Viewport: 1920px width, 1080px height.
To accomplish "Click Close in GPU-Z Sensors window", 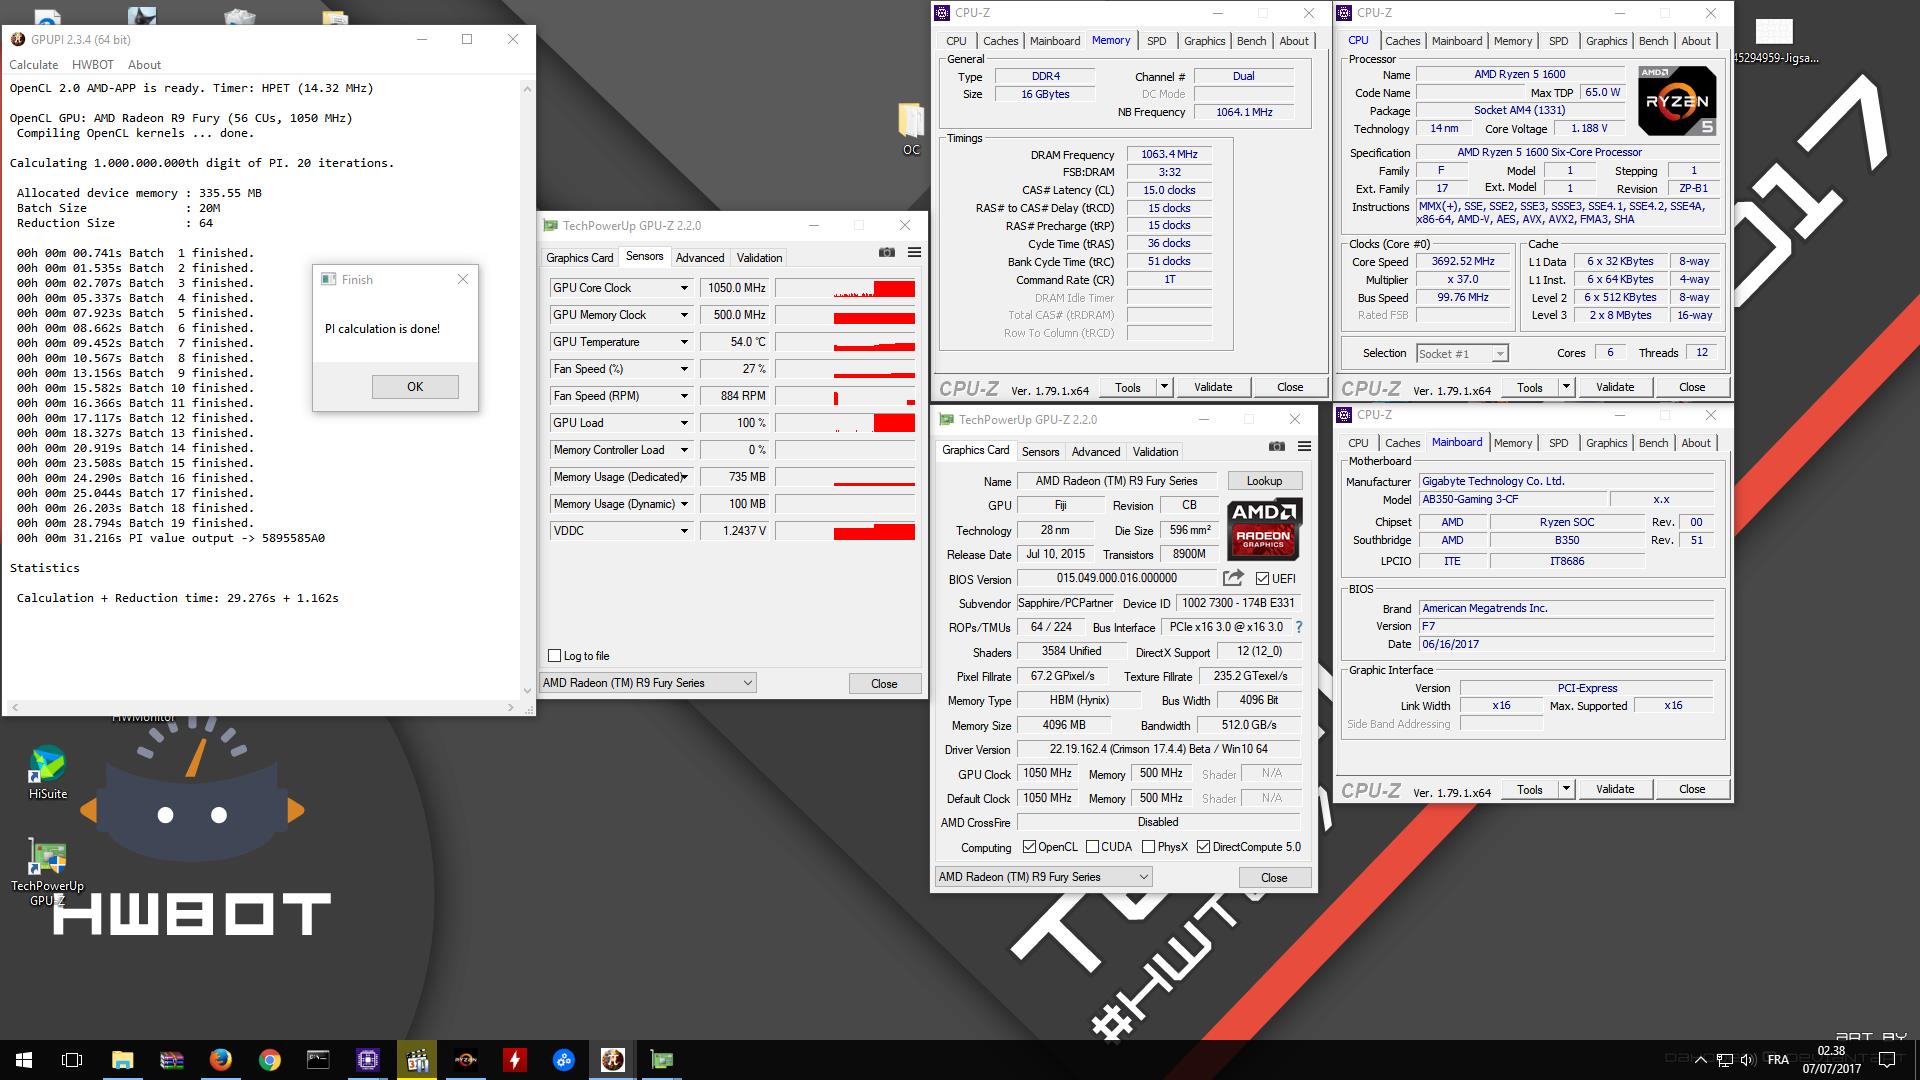I will tap(884, 684).
